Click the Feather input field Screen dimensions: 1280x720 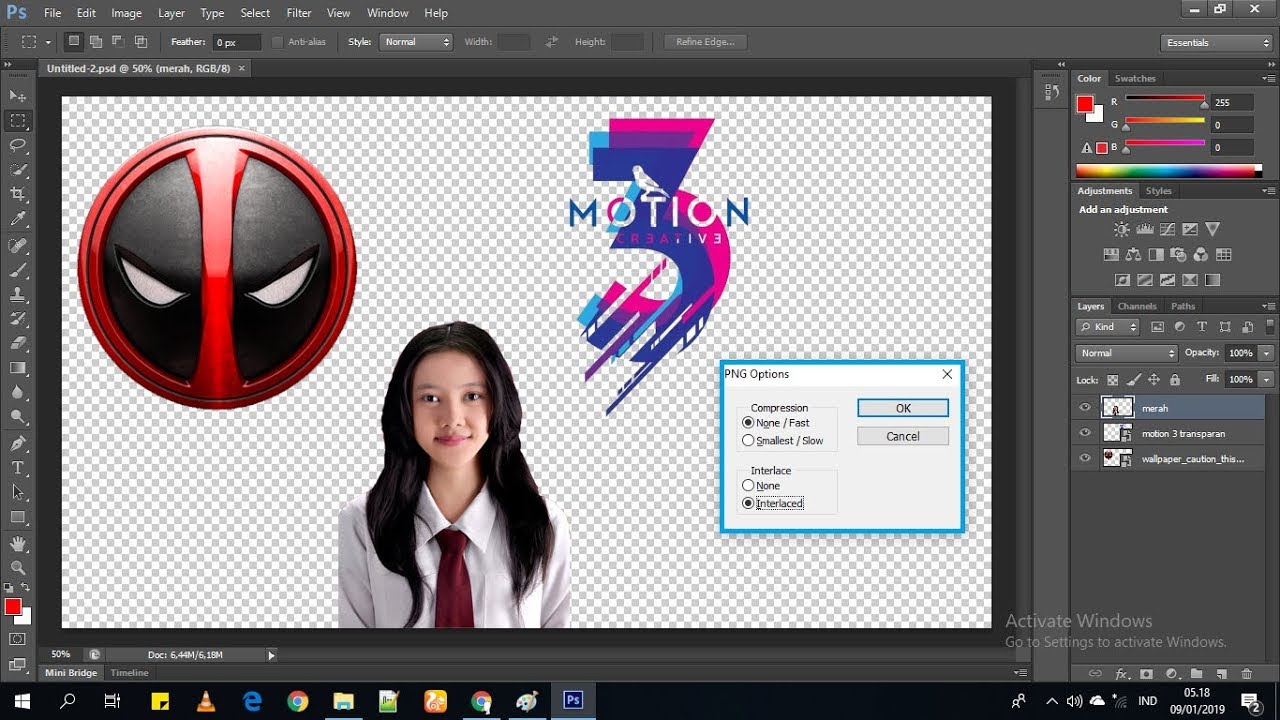[x=237, y=42]
